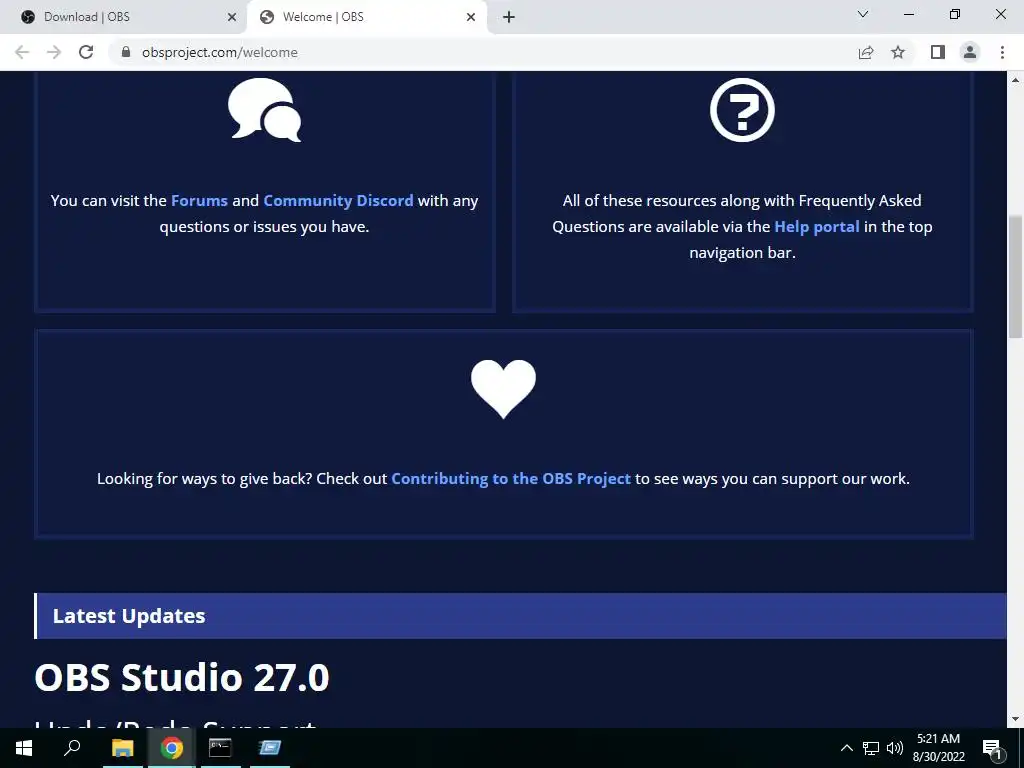
Task: Open a new browser tab
Action: click(509, 18)
